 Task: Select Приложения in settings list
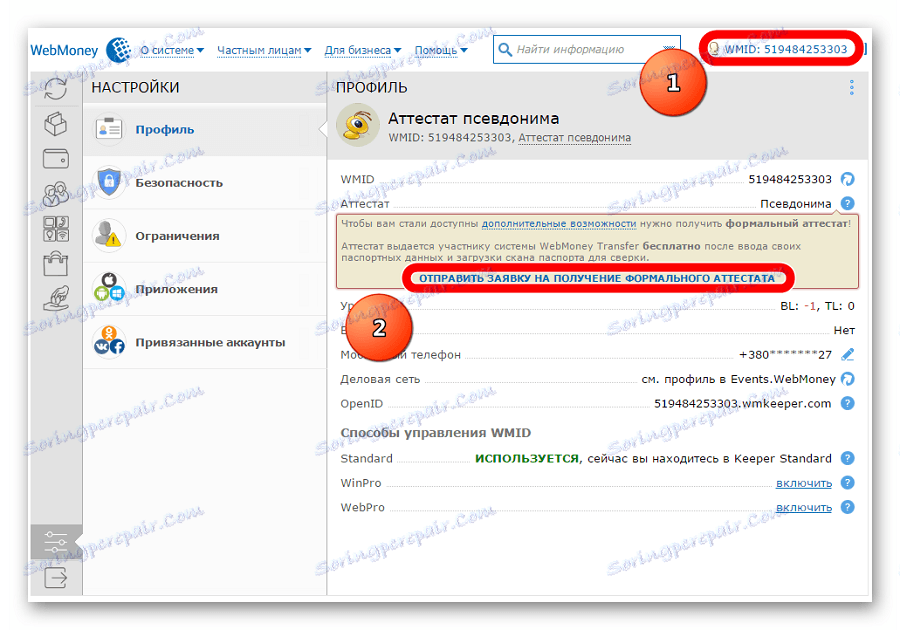coord(205,289)
